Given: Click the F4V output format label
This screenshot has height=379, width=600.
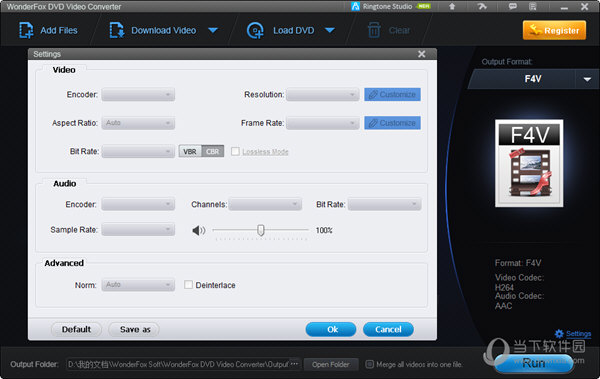Looking at the screenshot, I should pyautogui.click(x=533, y=79).
